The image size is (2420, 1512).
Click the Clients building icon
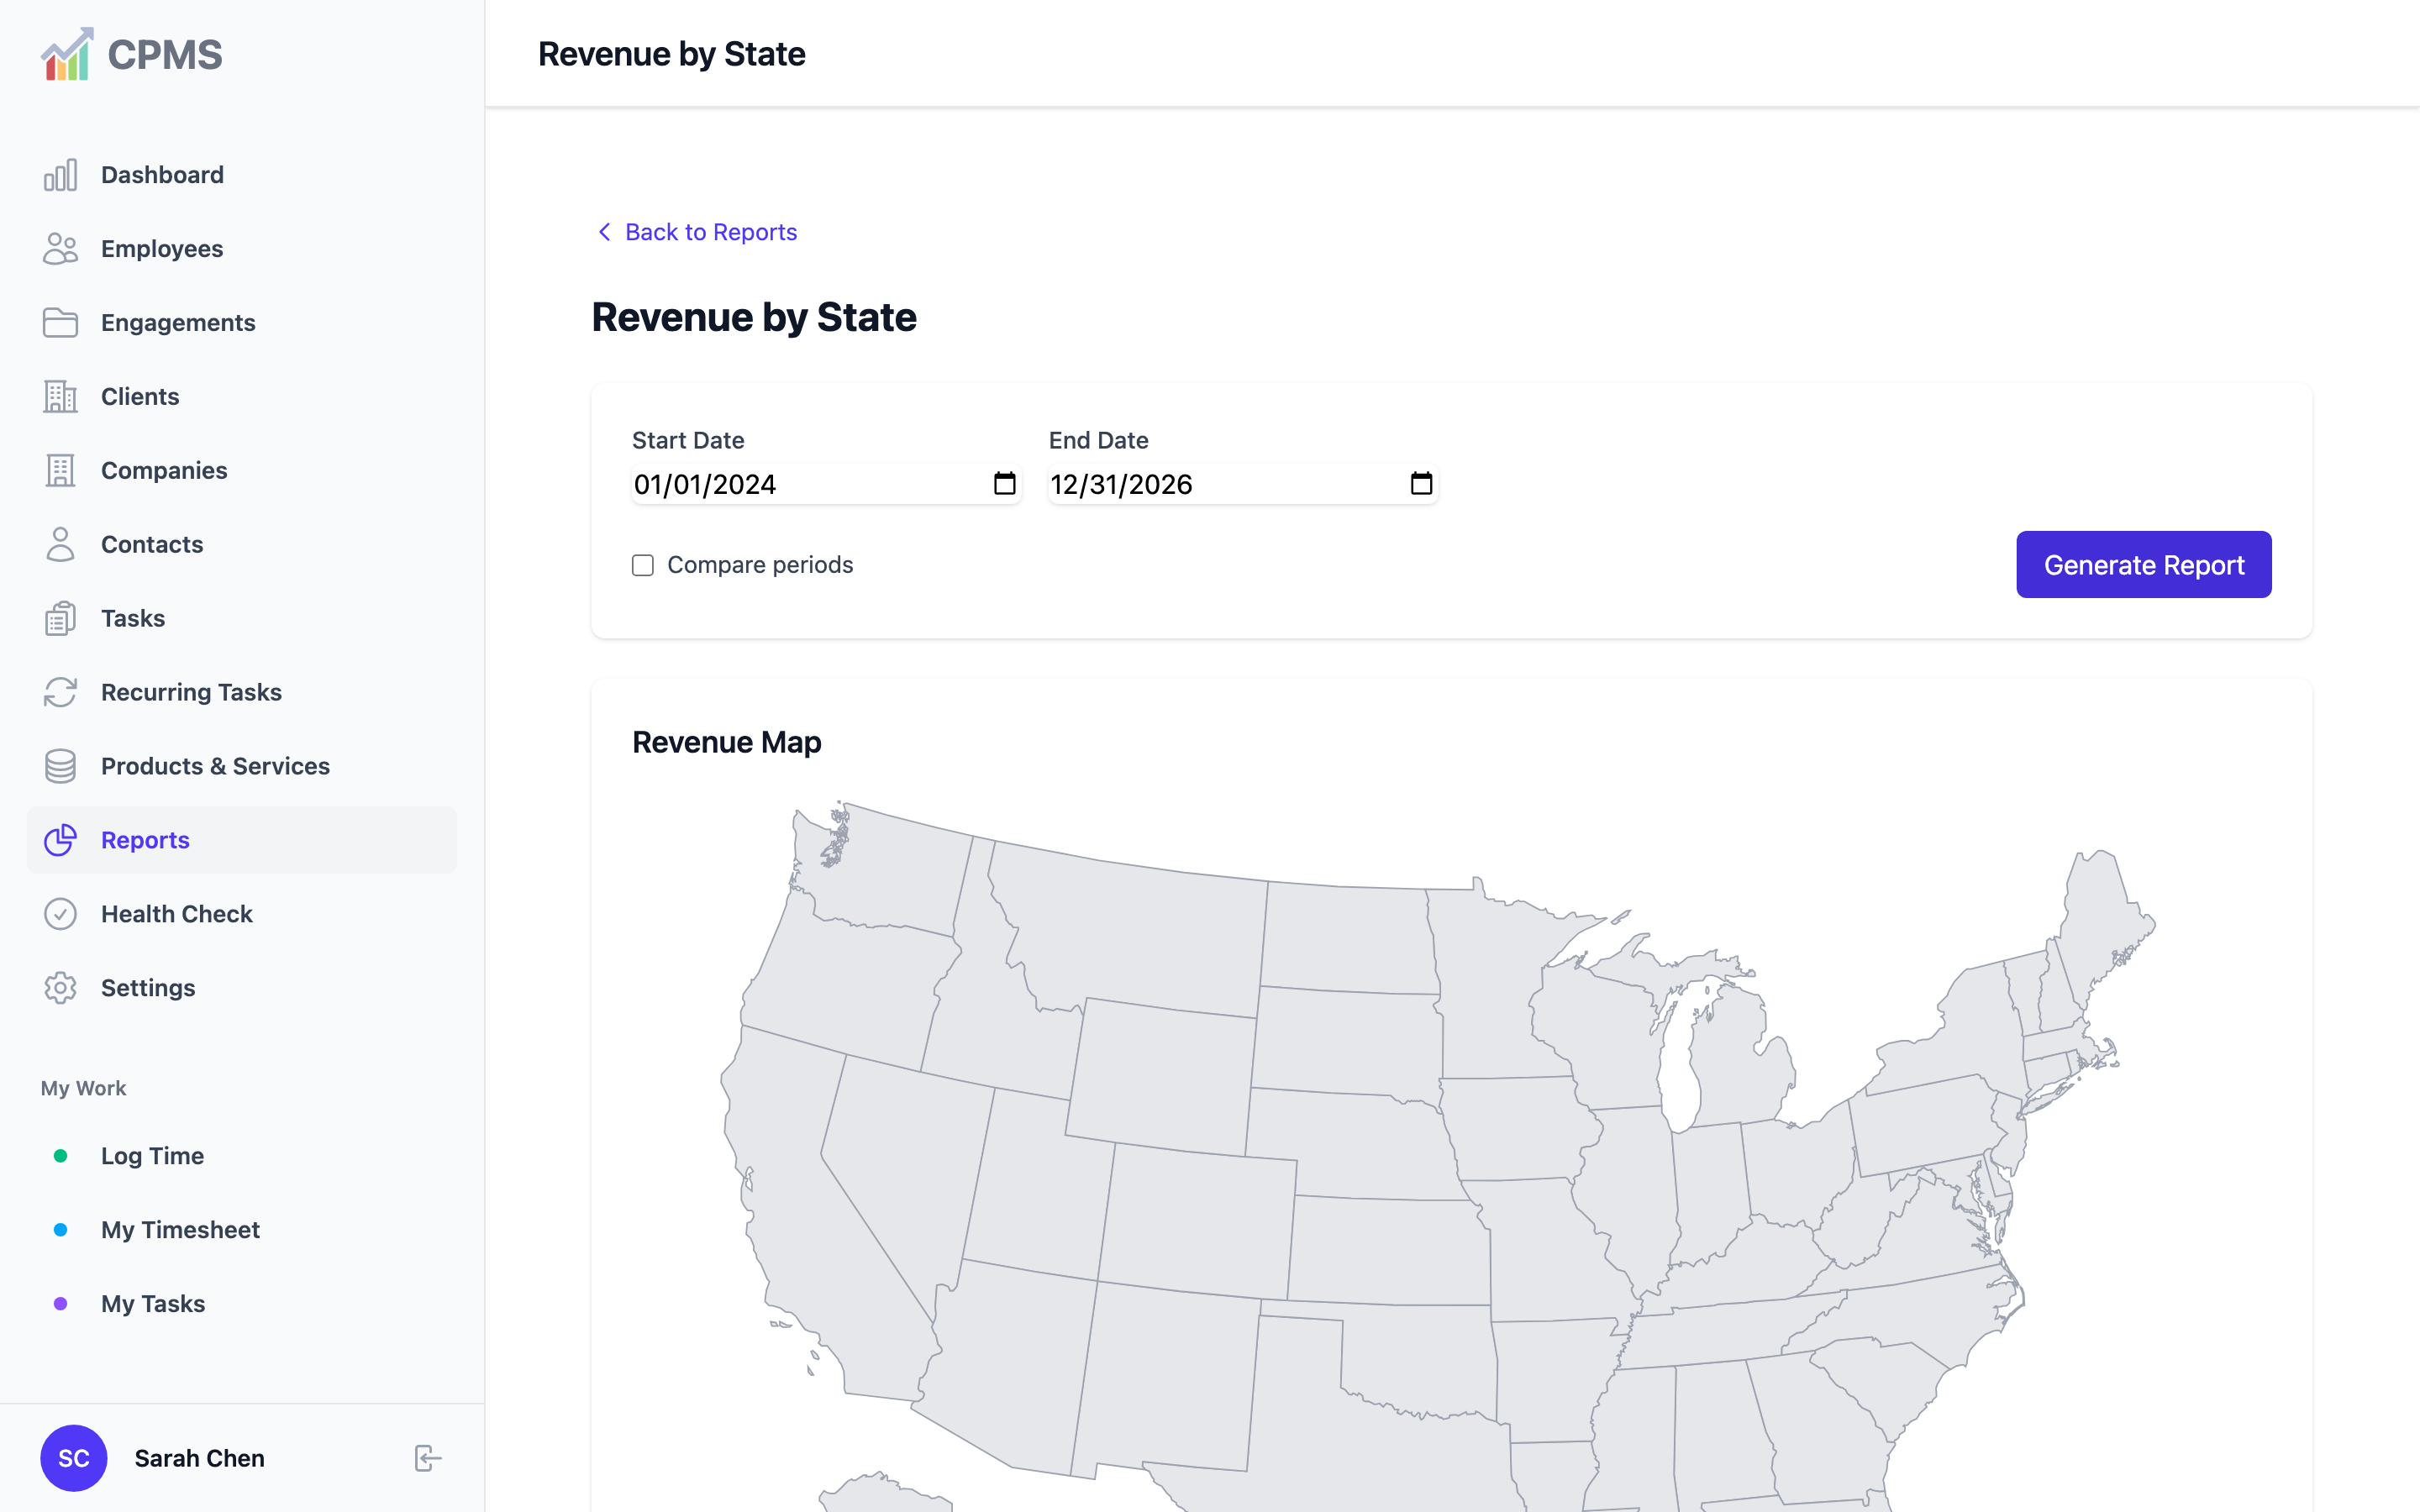click(60, 397)
